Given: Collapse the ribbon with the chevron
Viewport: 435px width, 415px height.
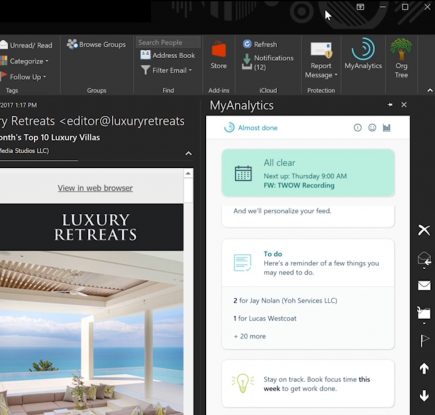Looking at the screenshot, I should point(430,90).
